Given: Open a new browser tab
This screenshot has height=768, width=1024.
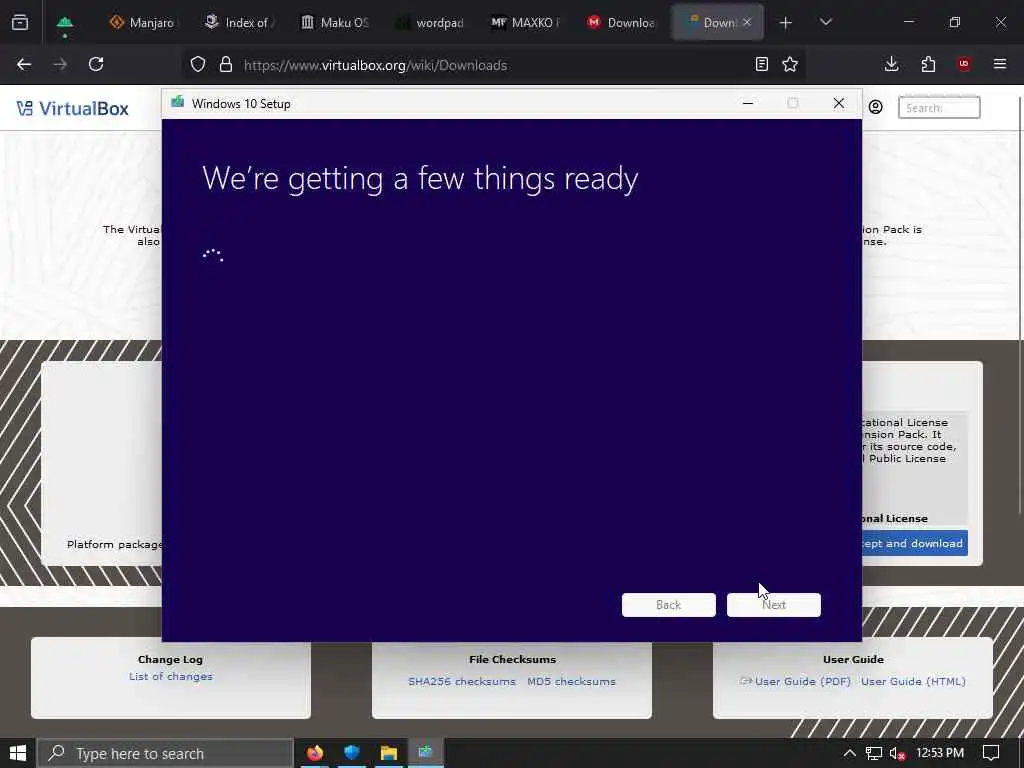Looking at the screenshot, I should pyautogui.click(x=786, y=23).
